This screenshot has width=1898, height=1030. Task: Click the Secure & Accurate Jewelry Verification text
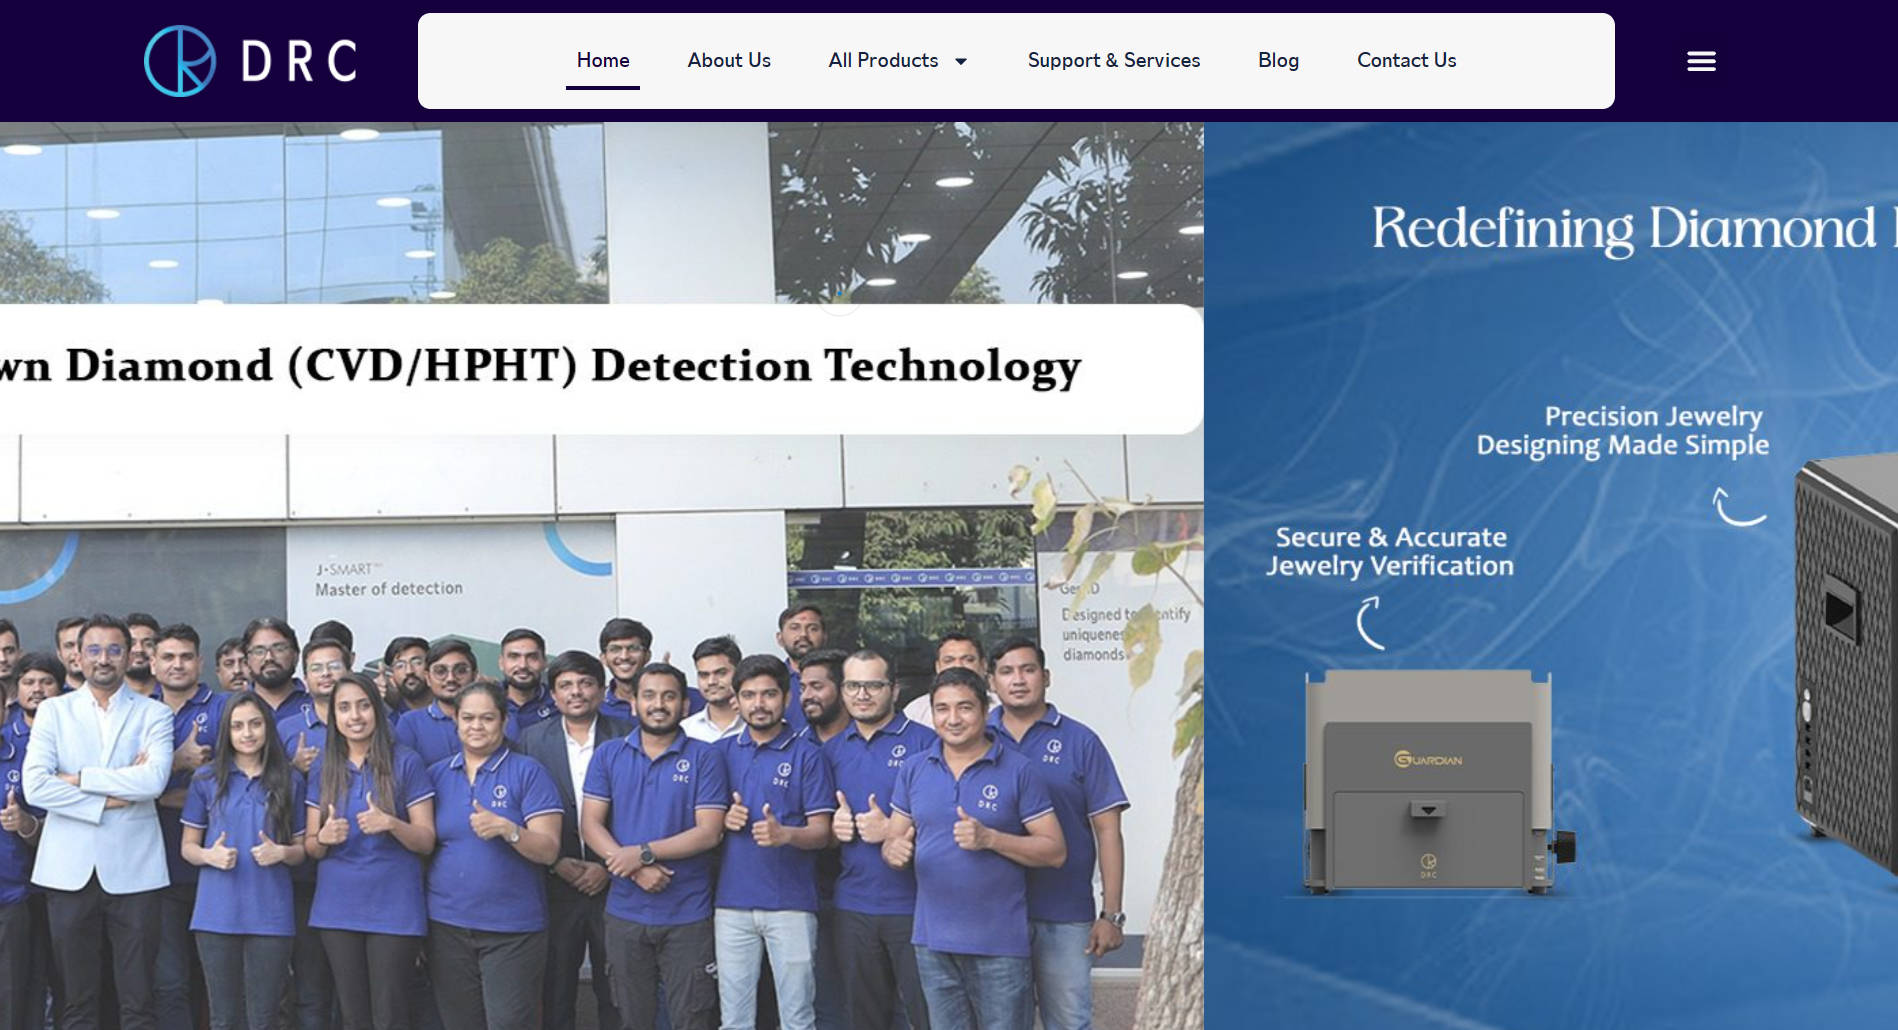tap(1390, 552)
